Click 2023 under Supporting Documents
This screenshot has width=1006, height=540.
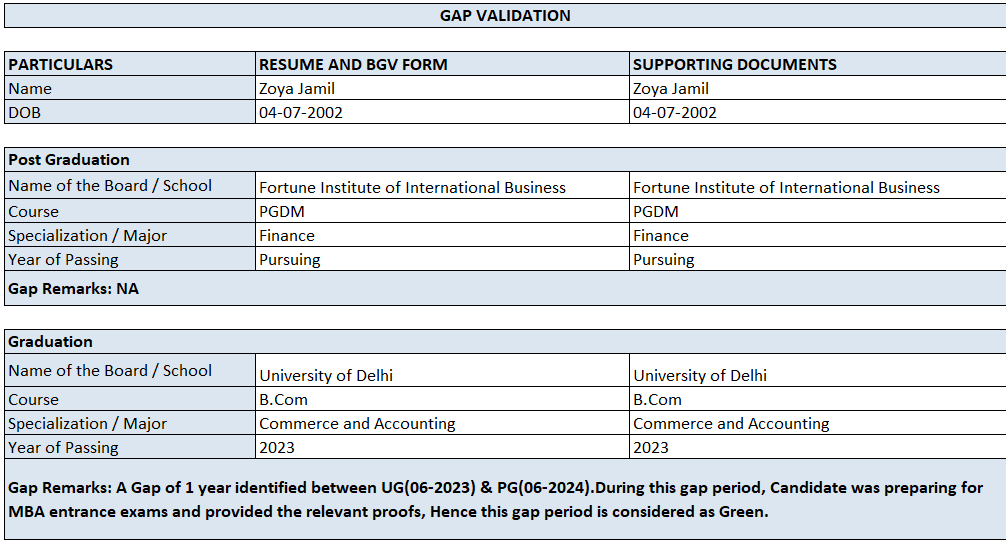point(817,447)
